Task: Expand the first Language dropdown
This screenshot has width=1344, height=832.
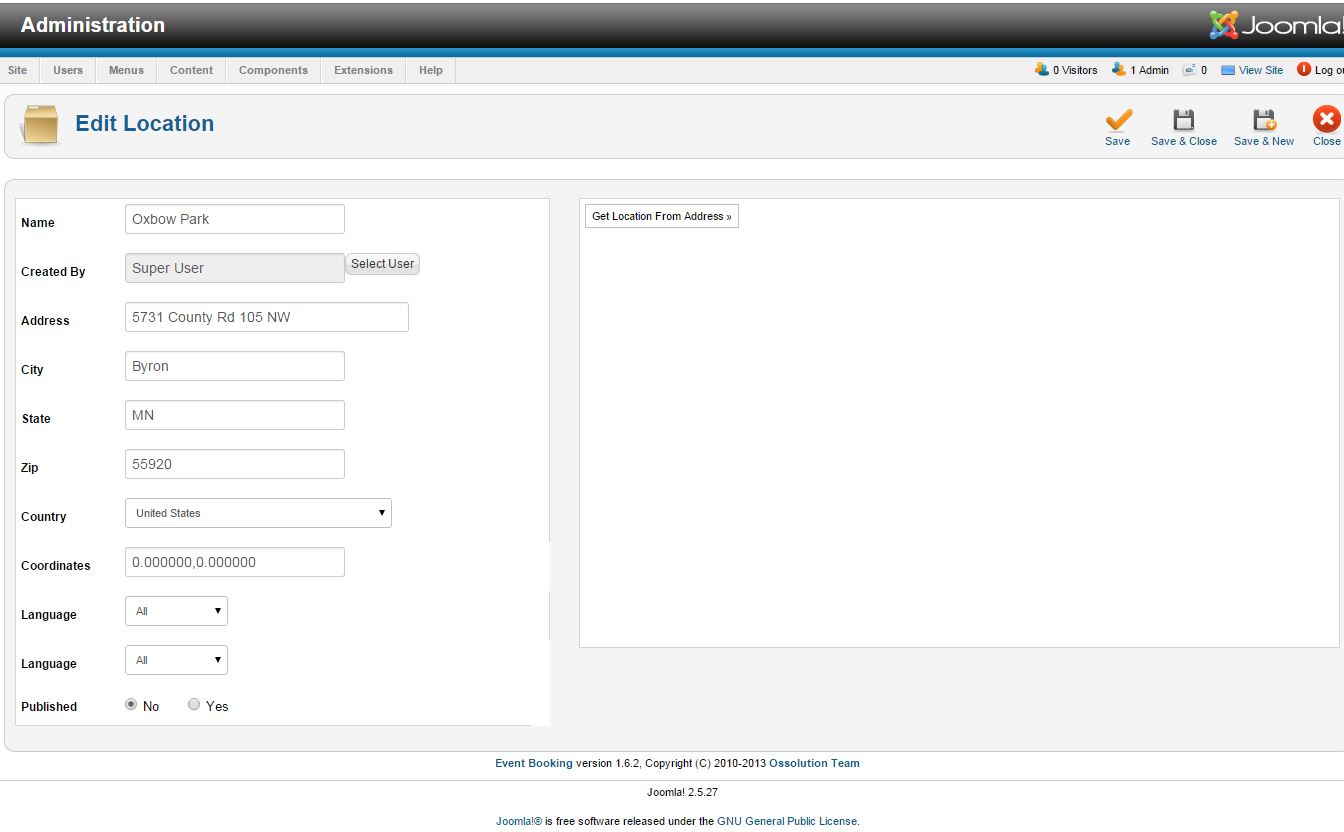Action: pyautogui.click(x=176, y=611)
